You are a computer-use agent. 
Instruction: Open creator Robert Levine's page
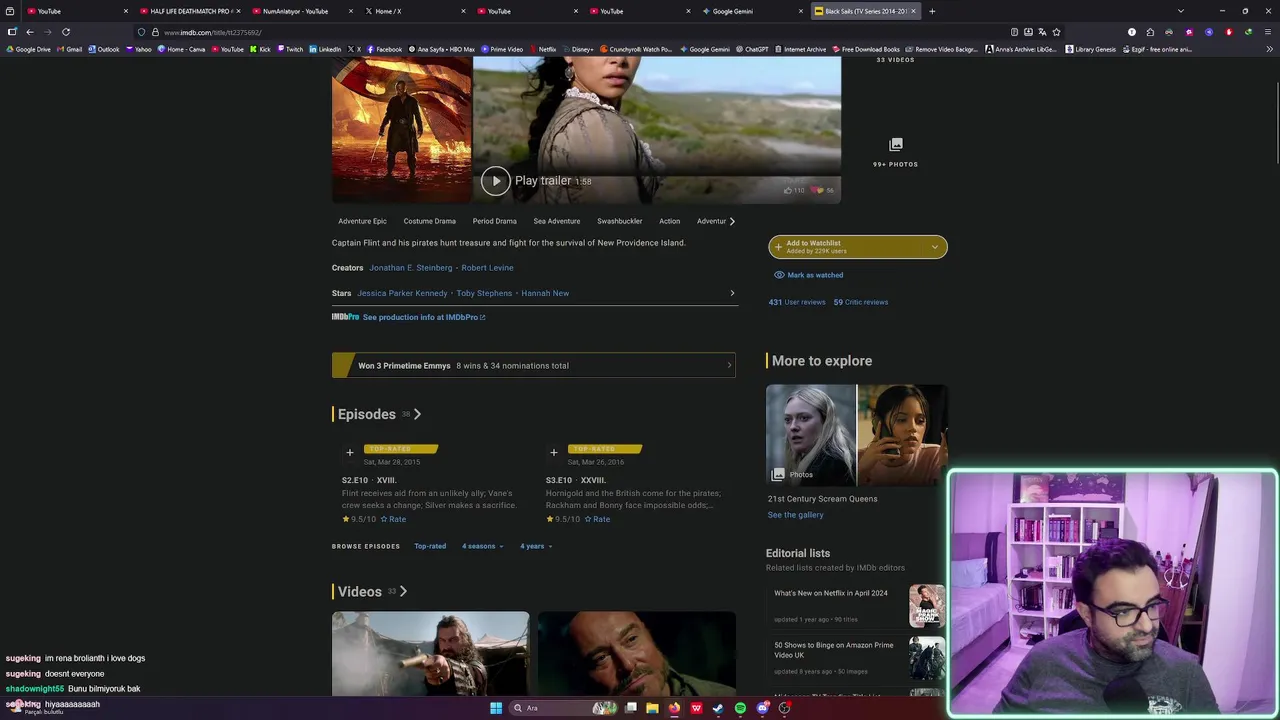[x=487, y=268]
